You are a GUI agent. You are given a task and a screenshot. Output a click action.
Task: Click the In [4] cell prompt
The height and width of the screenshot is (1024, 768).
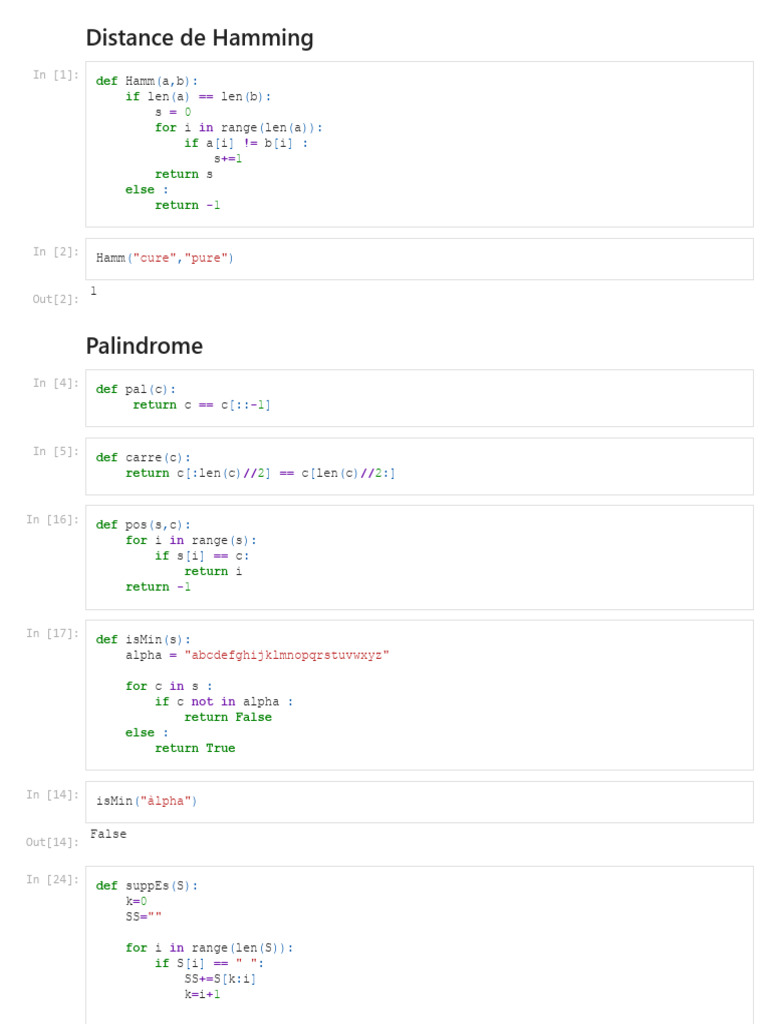coord(55,383)
